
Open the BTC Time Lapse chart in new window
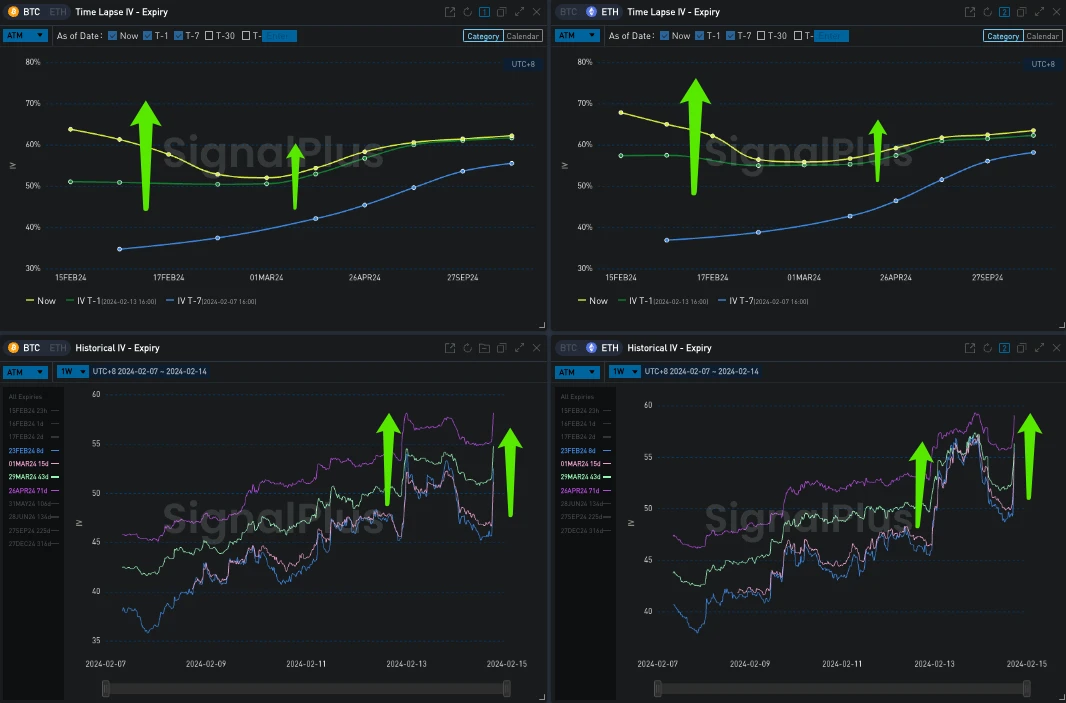450,12
